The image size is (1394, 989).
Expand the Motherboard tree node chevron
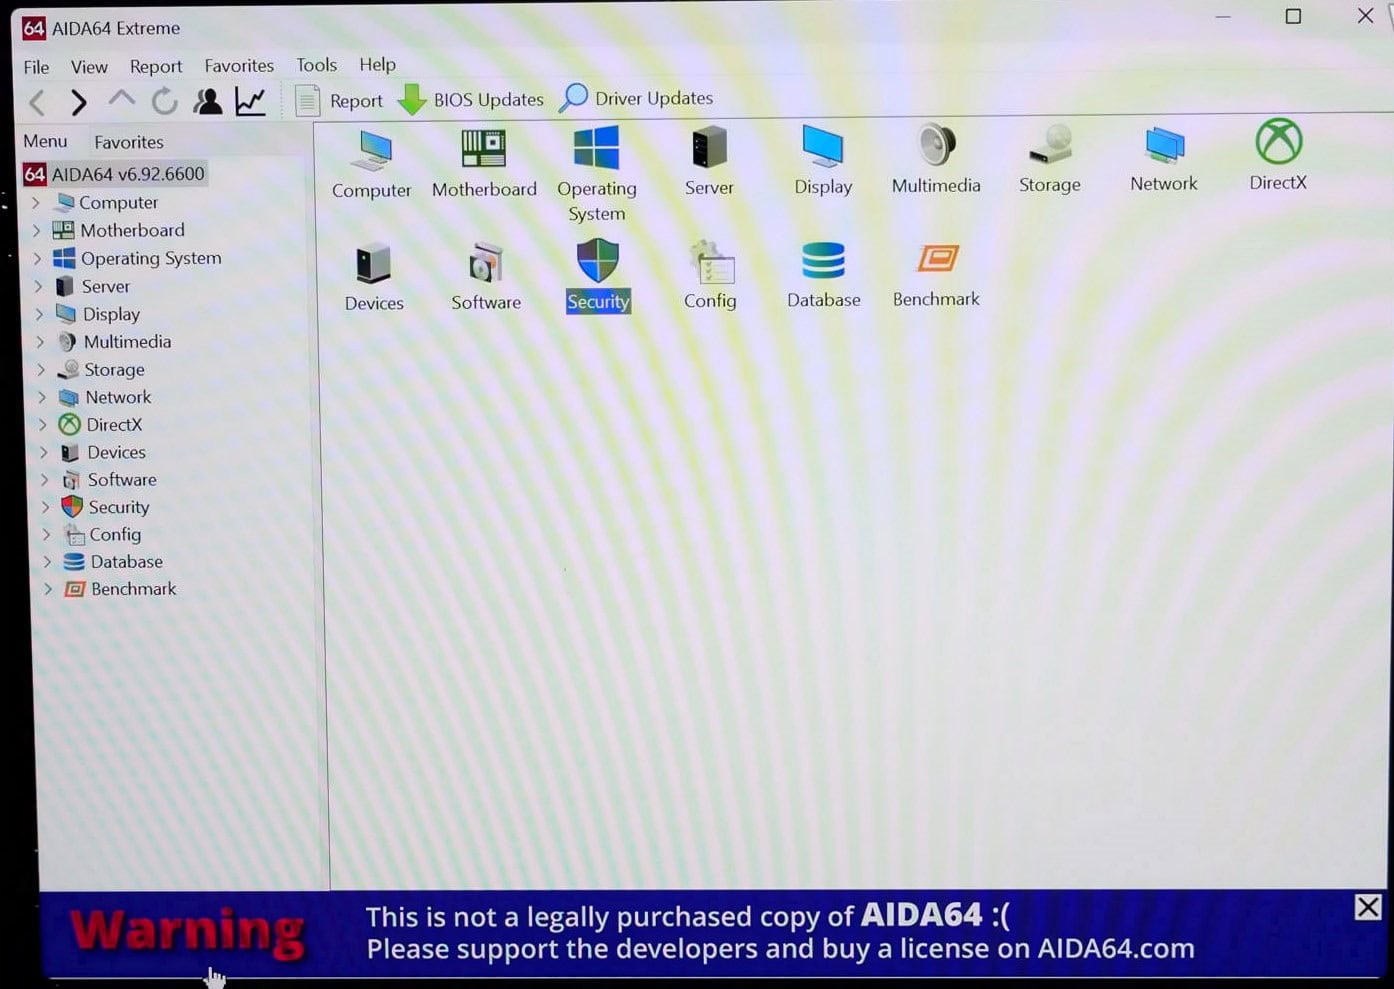(37, 230)
